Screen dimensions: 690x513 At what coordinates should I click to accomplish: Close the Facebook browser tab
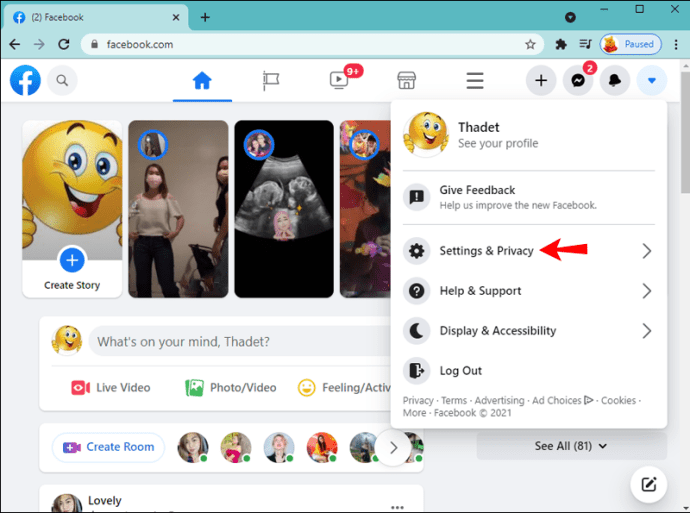[176, 17]
